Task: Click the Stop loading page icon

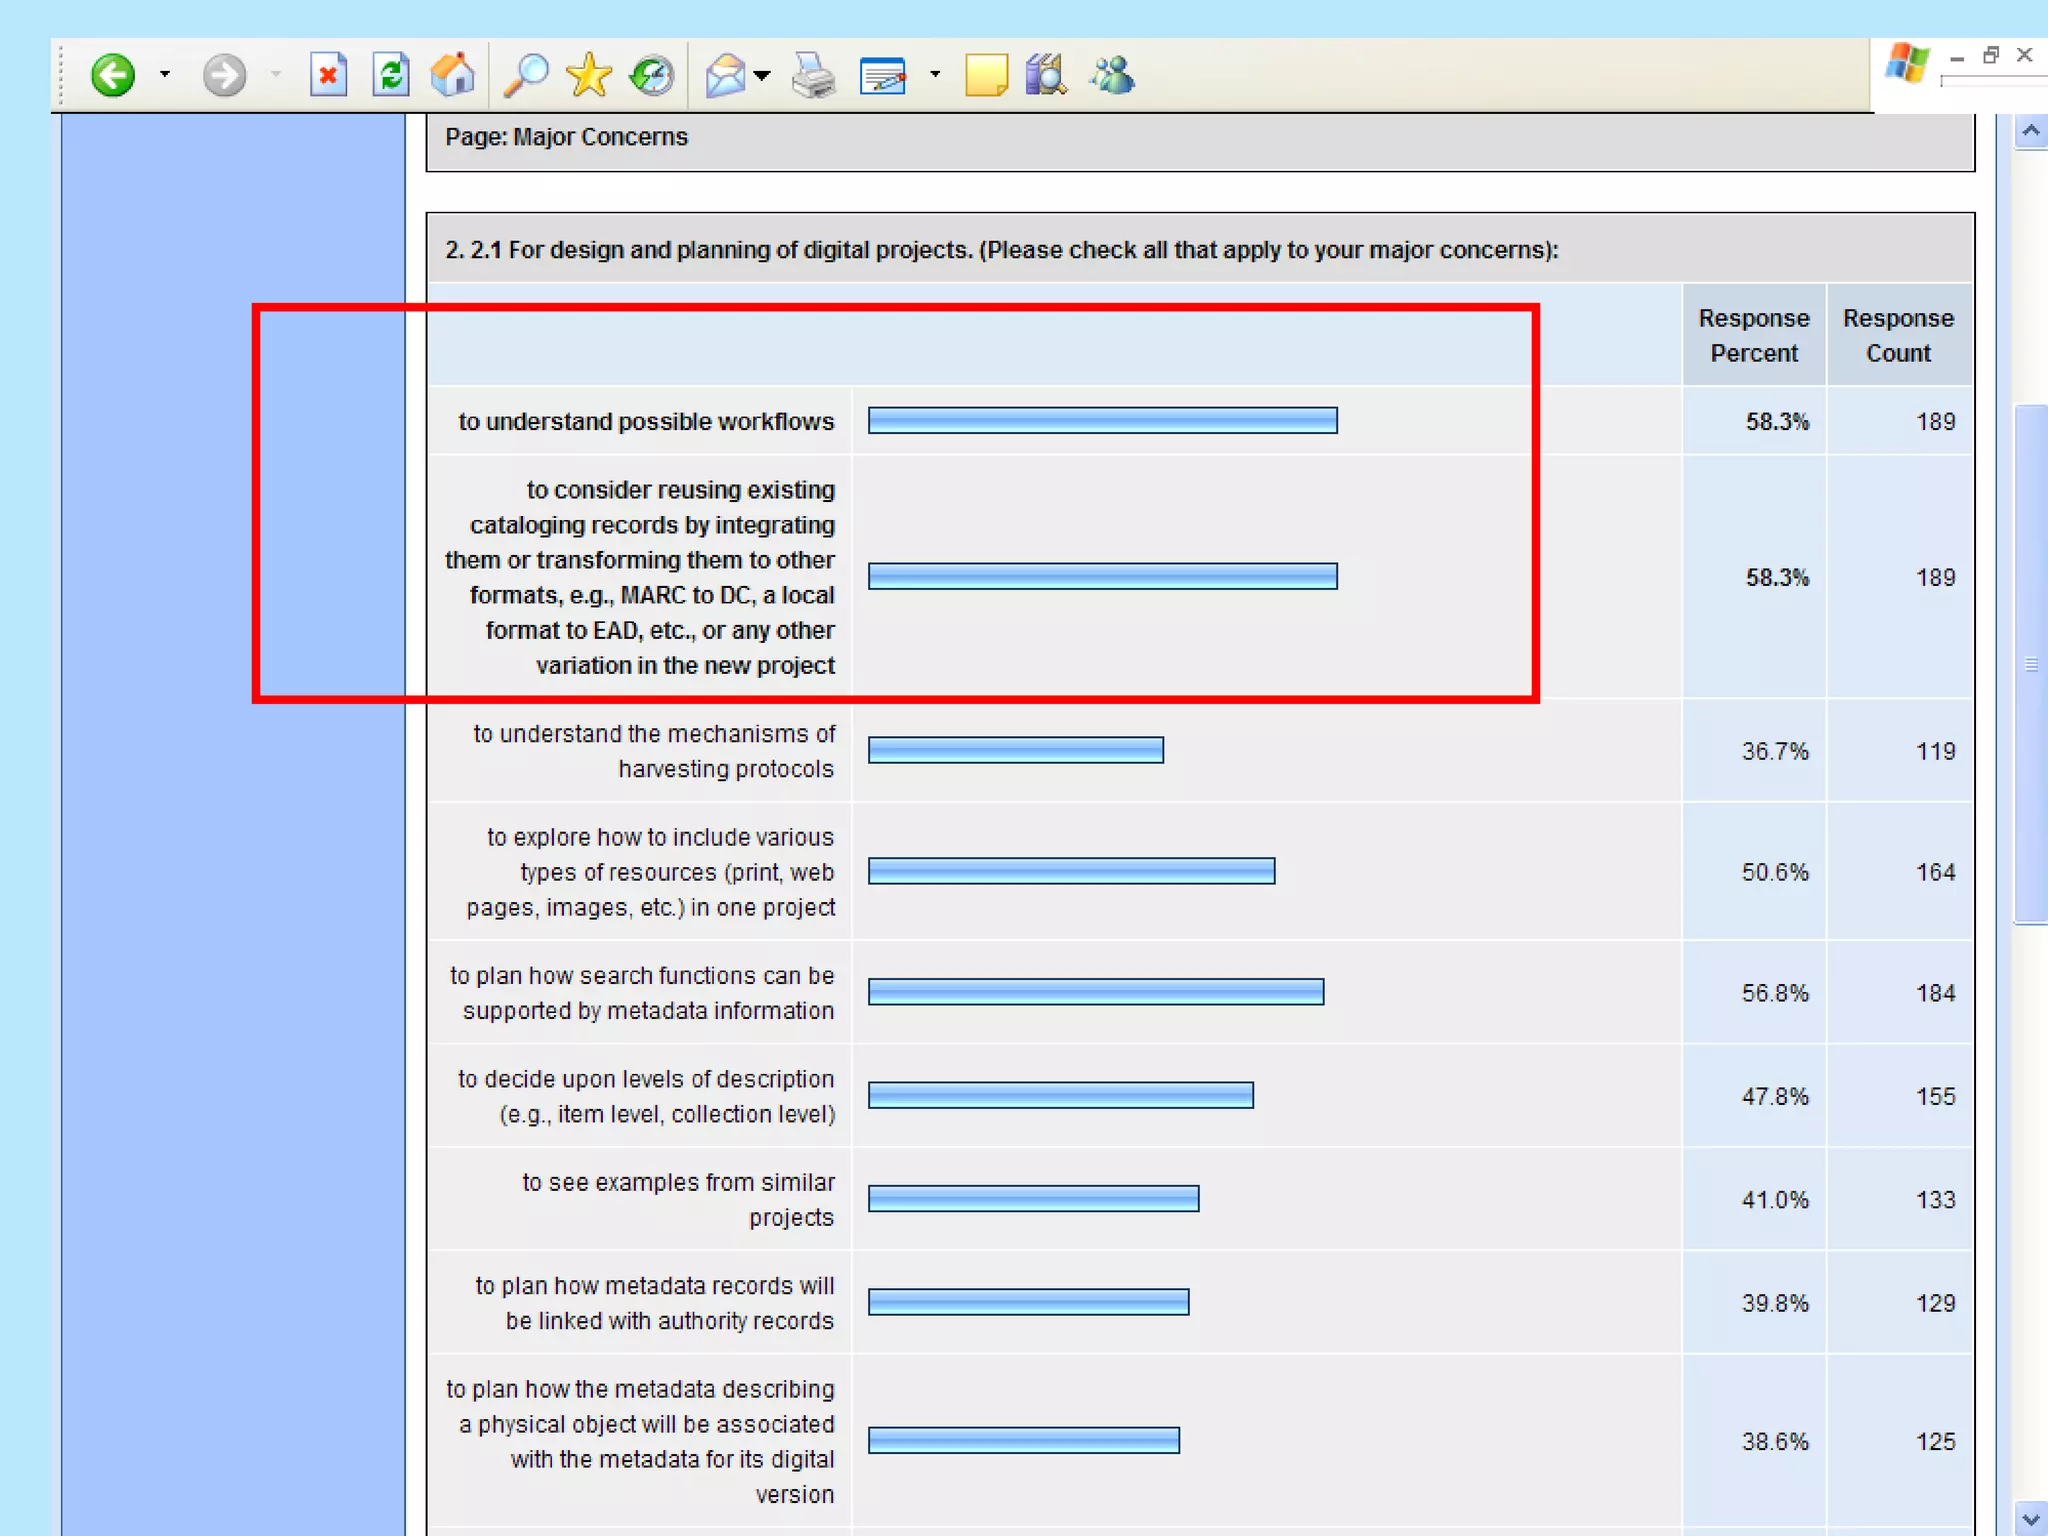Action: (328, 75)
